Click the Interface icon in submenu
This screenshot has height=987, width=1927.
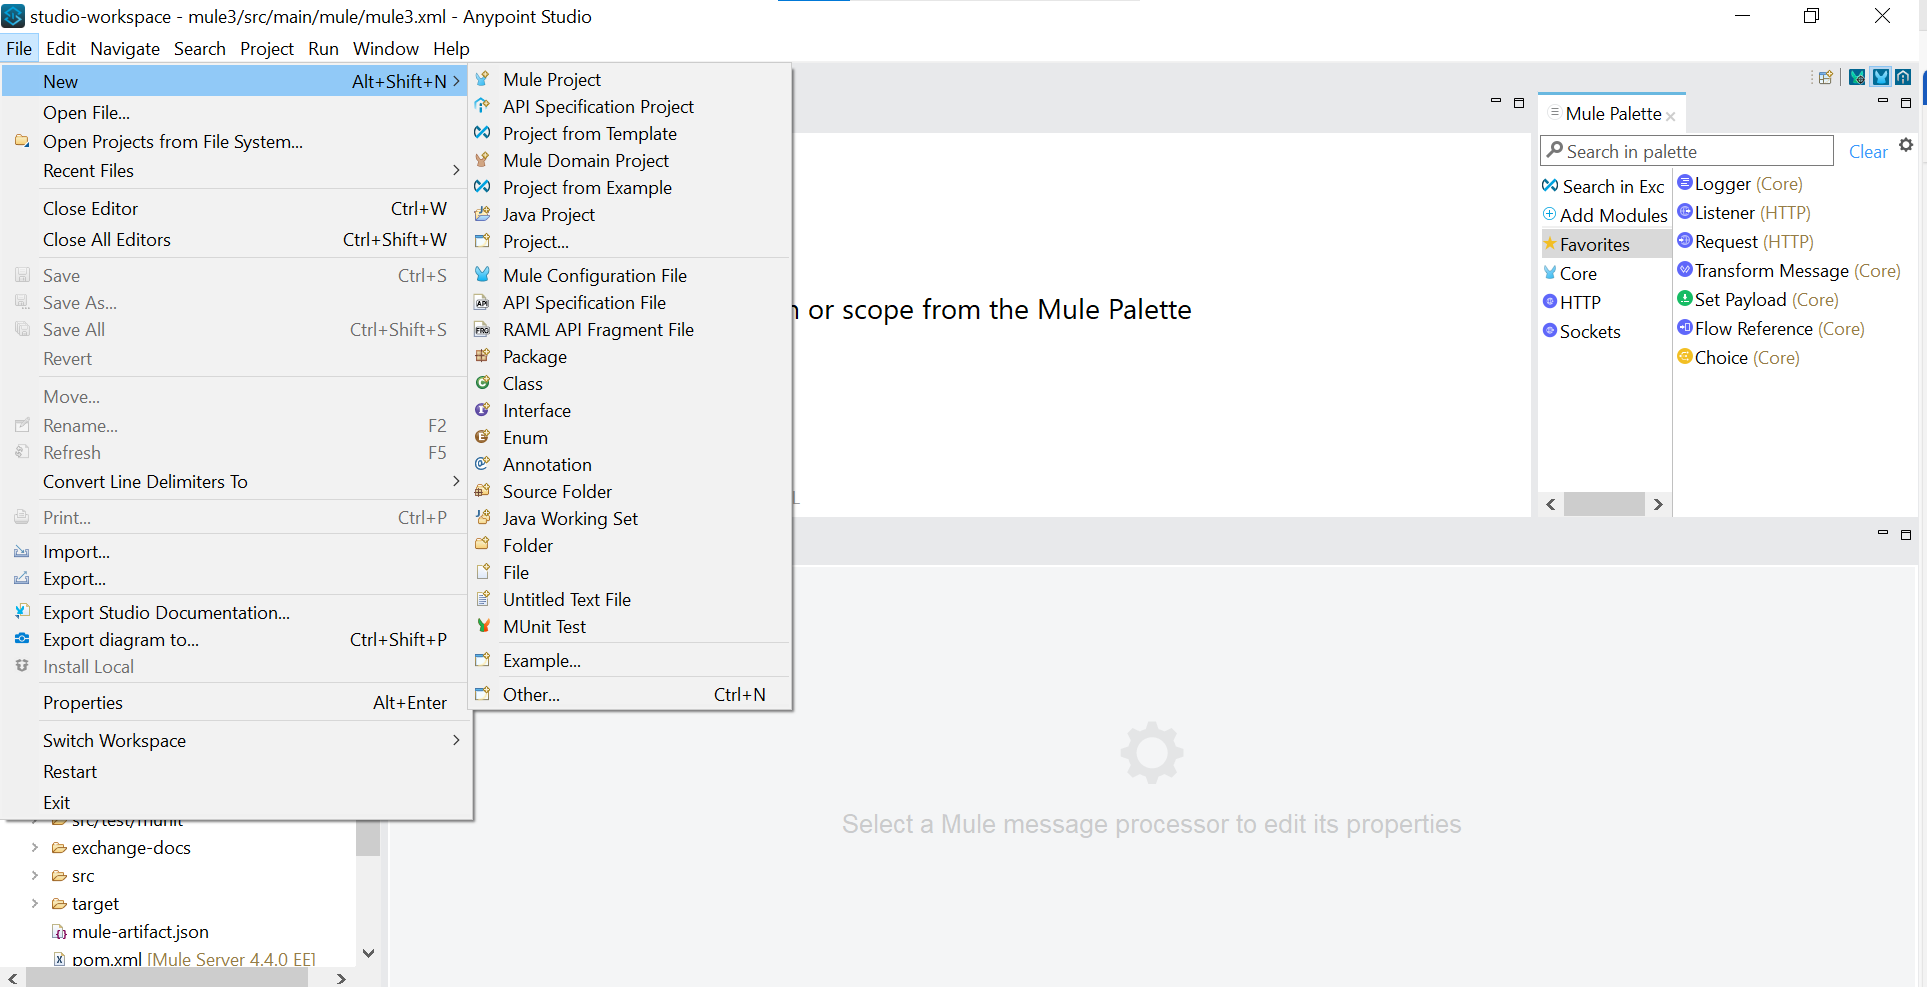pyautogui.click(x=482, y=410)
